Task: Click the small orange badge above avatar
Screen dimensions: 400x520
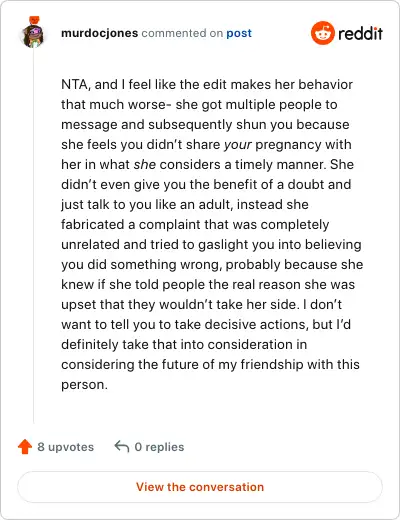Action: (x=34, y=19)
